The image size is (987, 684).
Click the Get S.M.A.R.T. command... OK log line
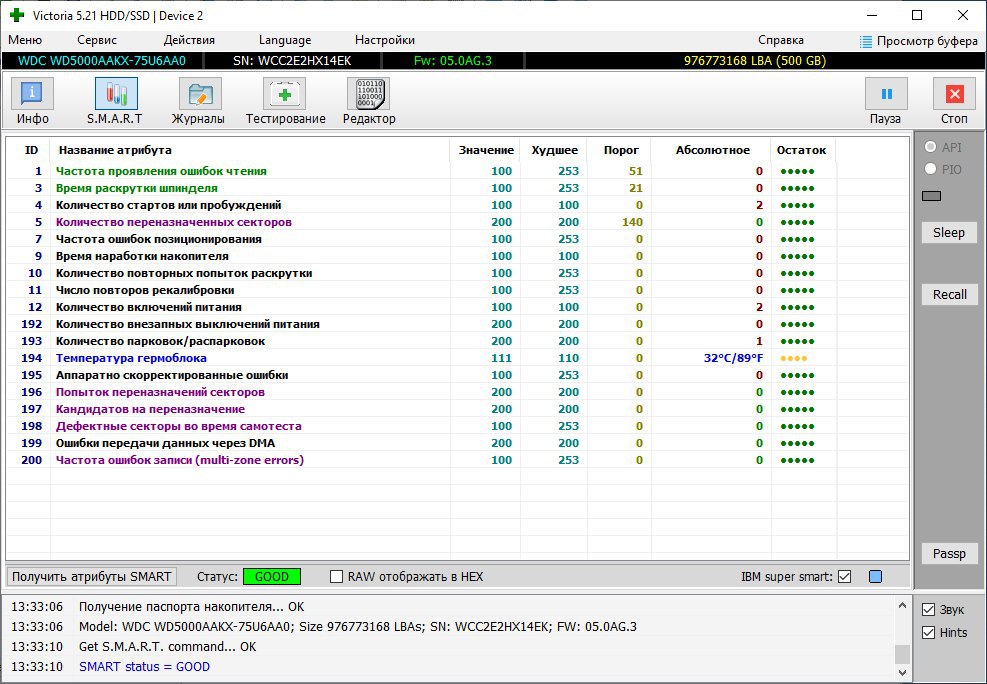tap(167, 646)
